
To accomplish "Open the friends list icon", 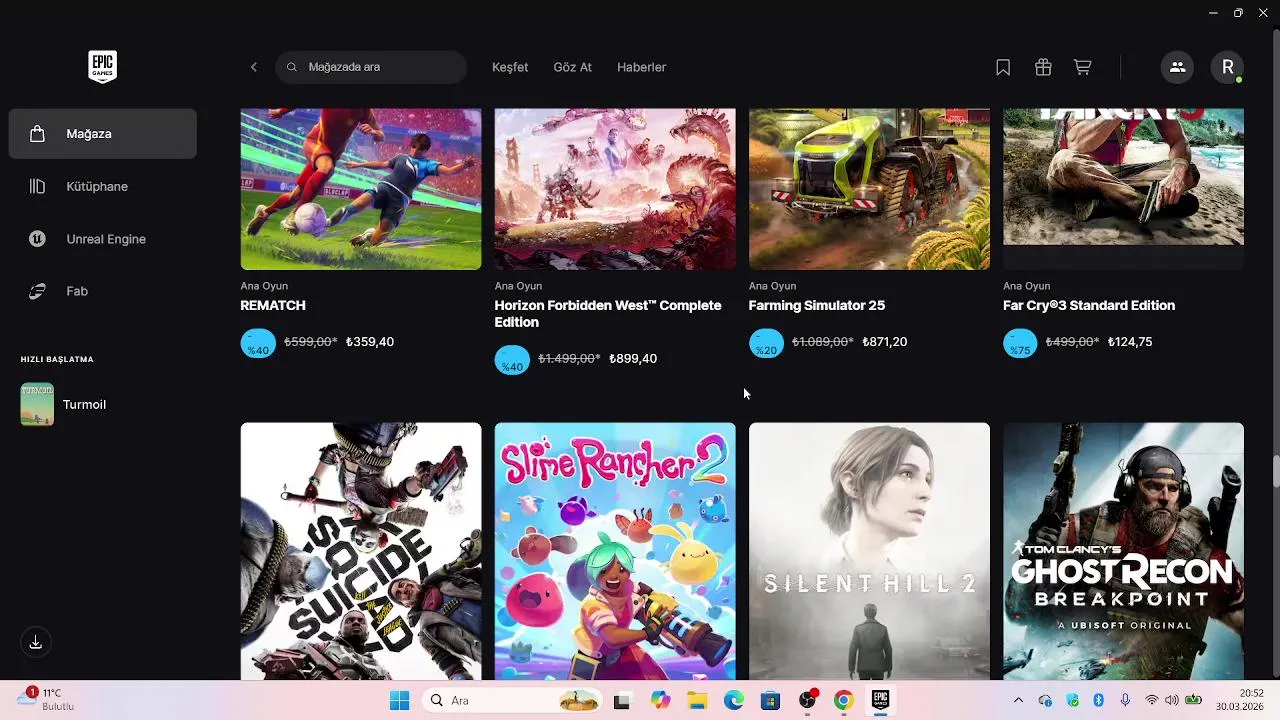I will coord(1177,67).
